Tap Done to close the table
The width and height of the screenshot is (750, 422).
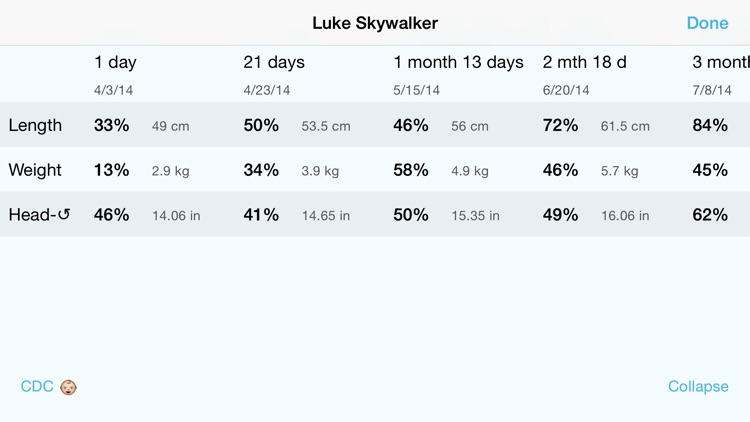pos(707,23)
